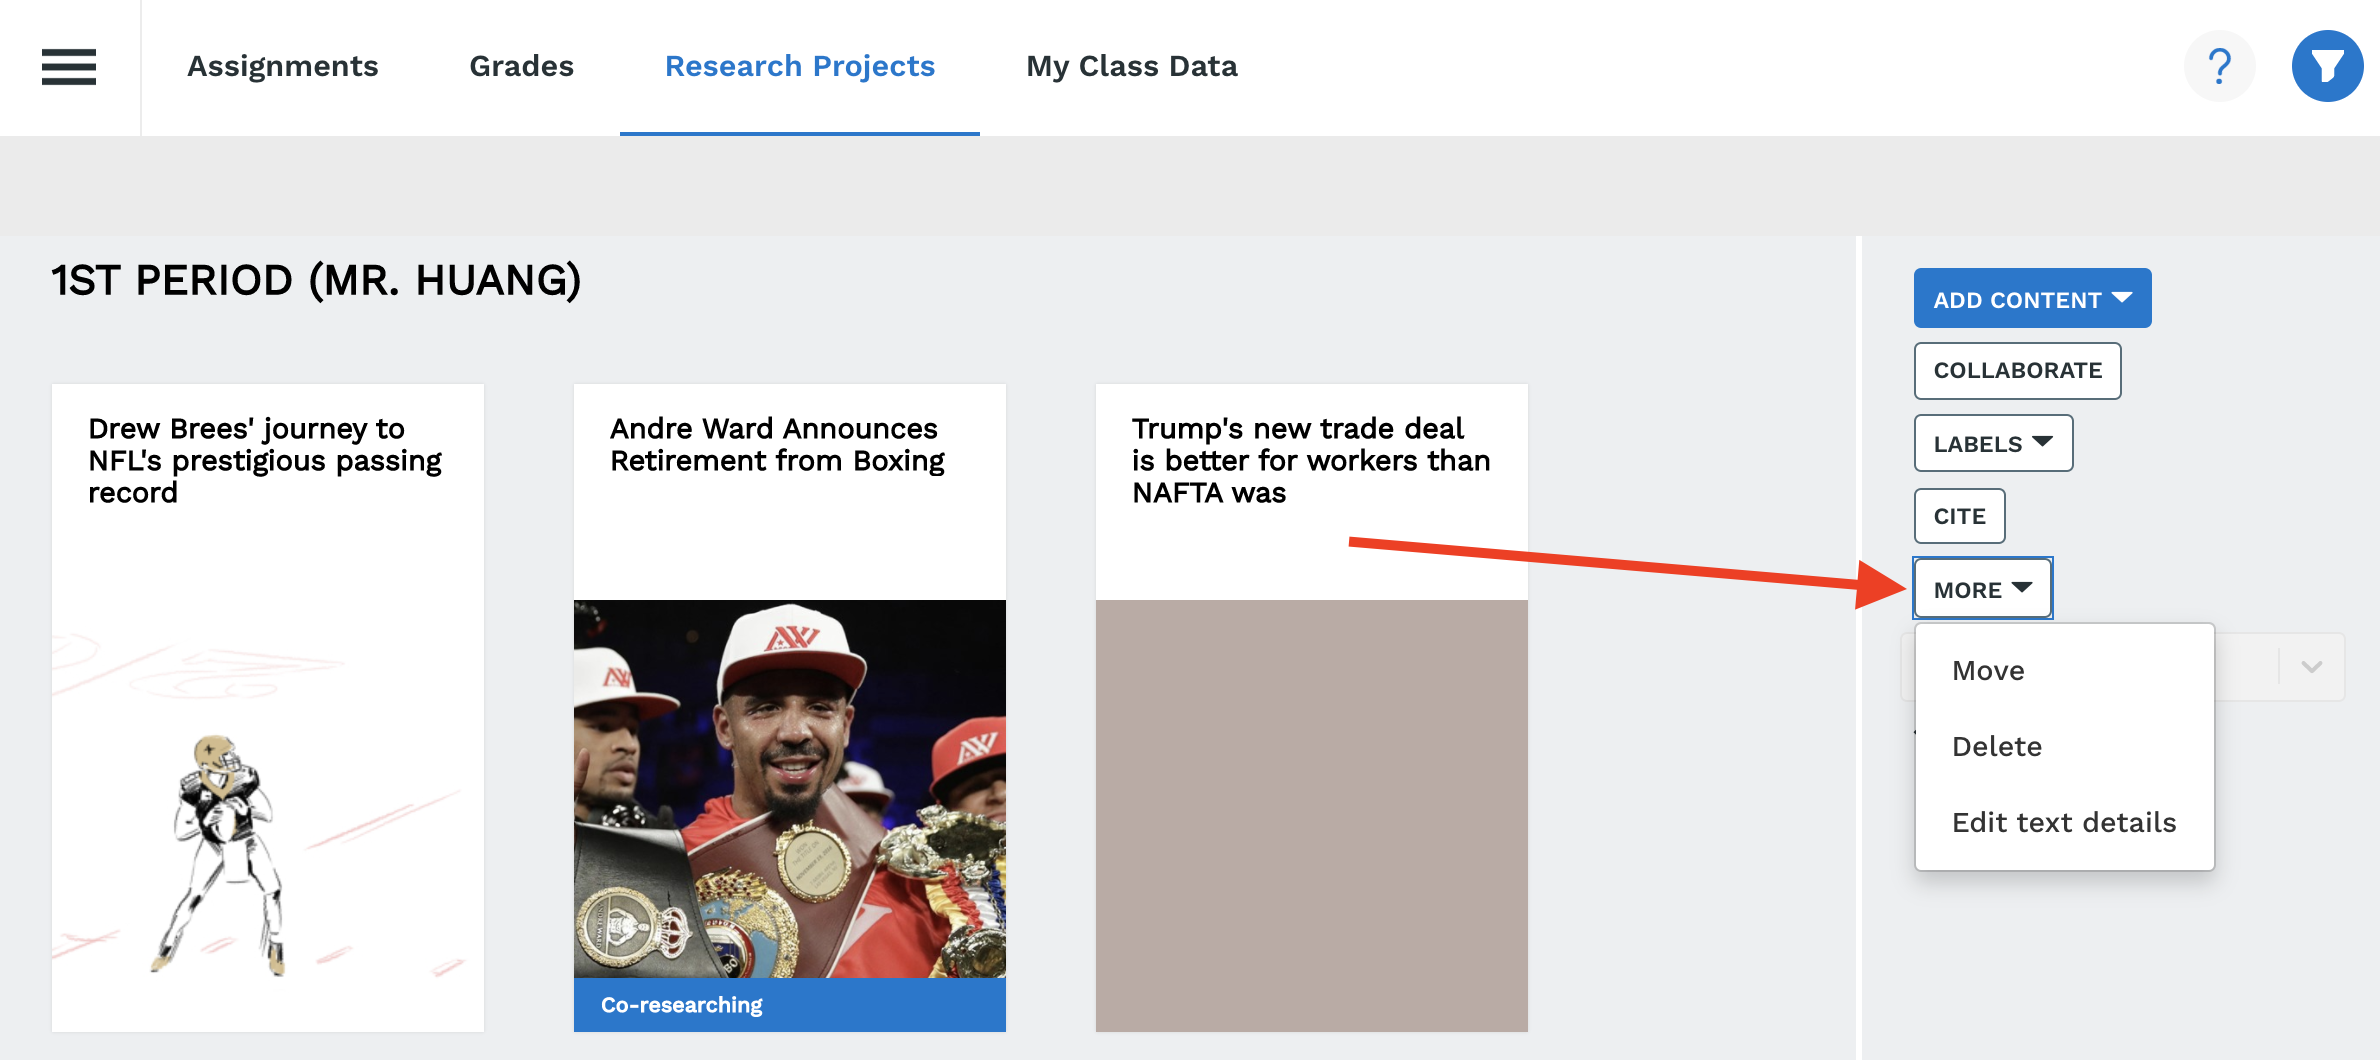Click the blue funnel profile icon

(x=2327, y=67)
